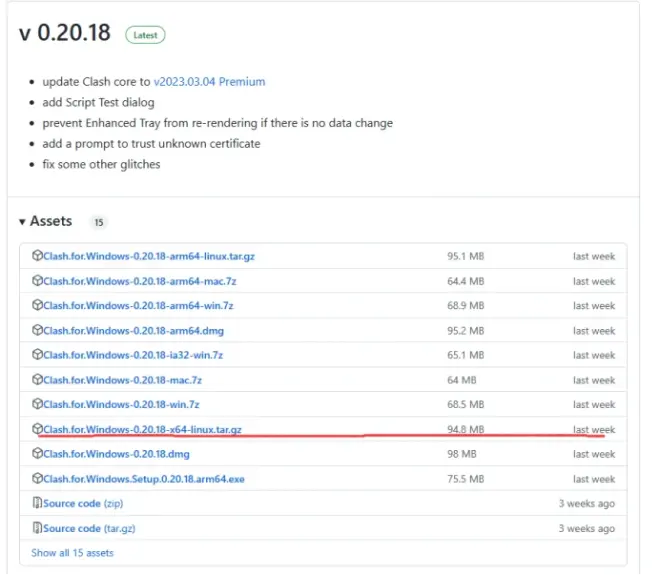
Task: Download underlined x64-linux.tar.gz file
Action: [142, 429]
